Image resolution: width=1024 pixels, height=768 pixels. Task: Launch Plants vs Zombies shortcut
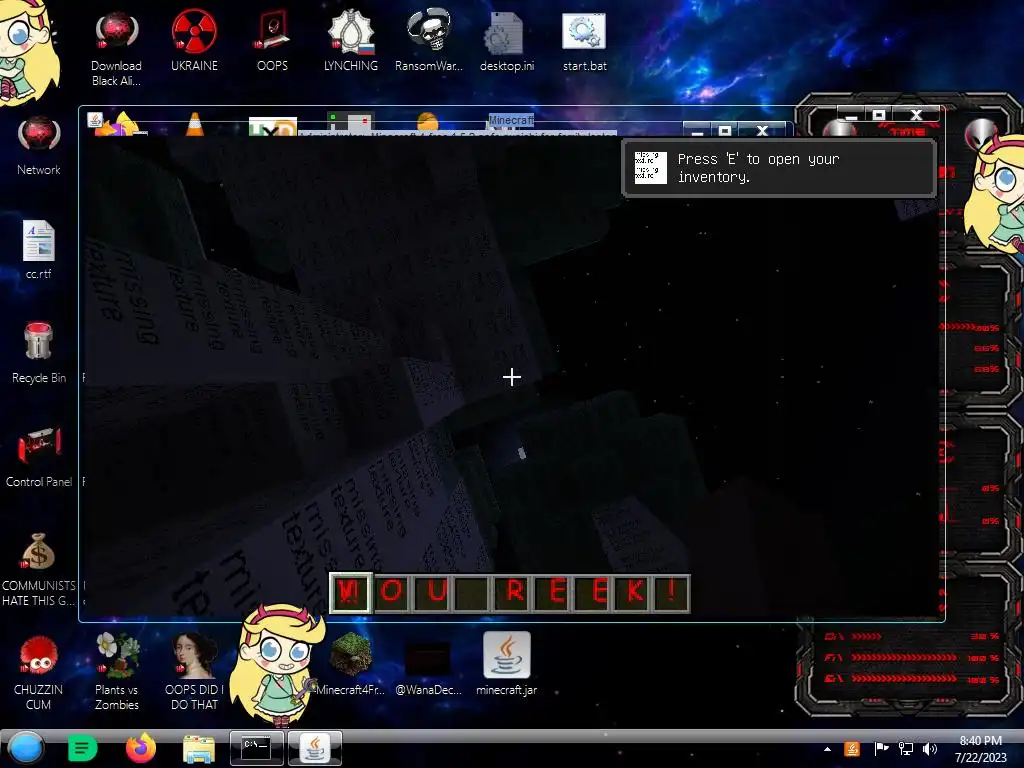117,673
